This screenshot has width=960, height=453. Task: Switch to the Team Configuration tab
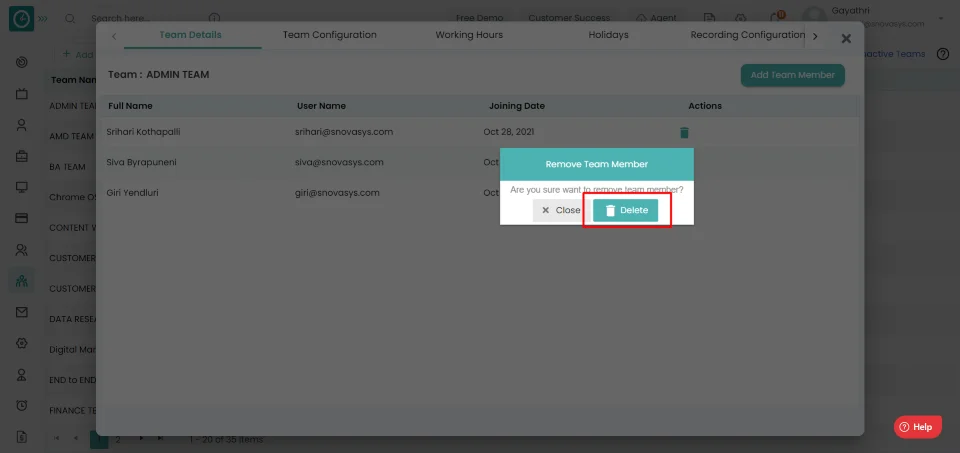[x=329, y=35]
